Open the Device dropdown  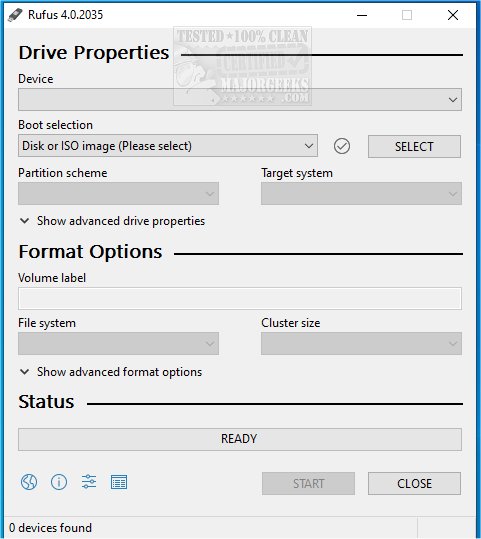point(240,100)
